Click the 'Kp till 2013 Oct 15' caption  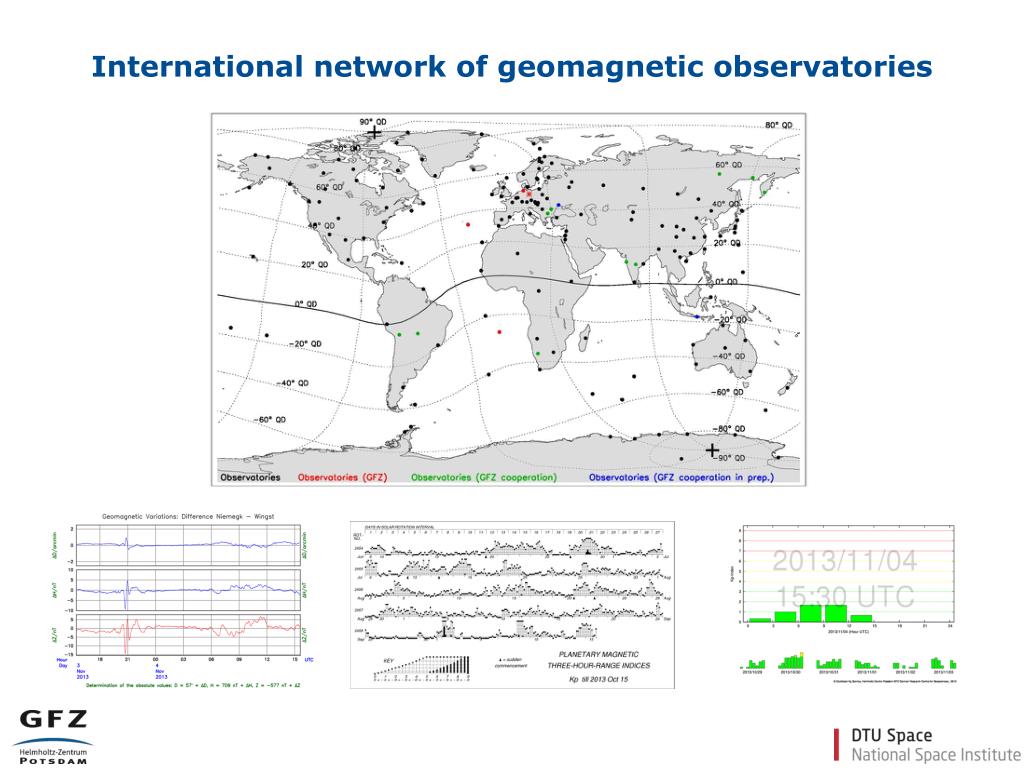pos(599,679)
